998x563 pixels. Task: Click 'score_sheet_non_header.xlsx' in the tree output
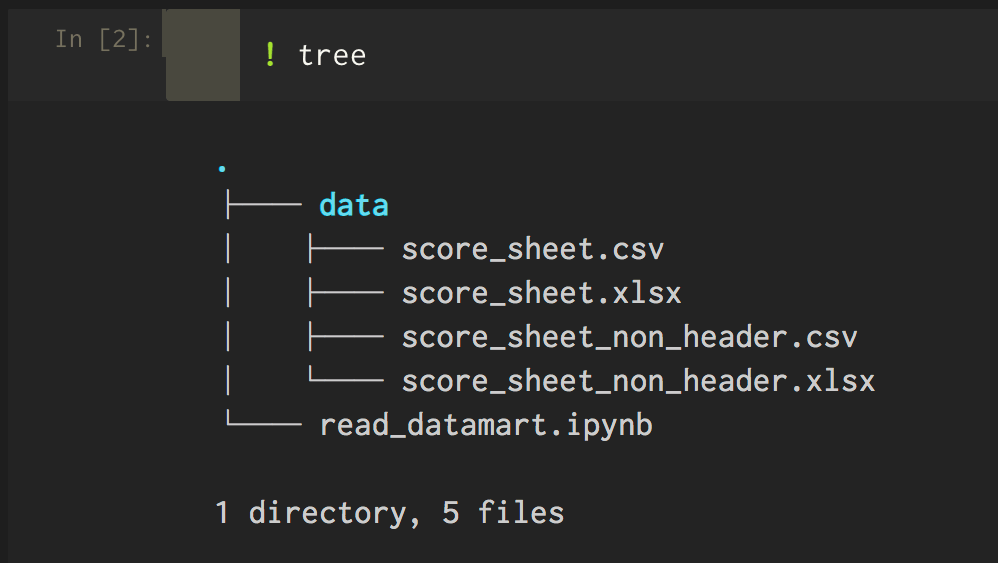[638, 381]
